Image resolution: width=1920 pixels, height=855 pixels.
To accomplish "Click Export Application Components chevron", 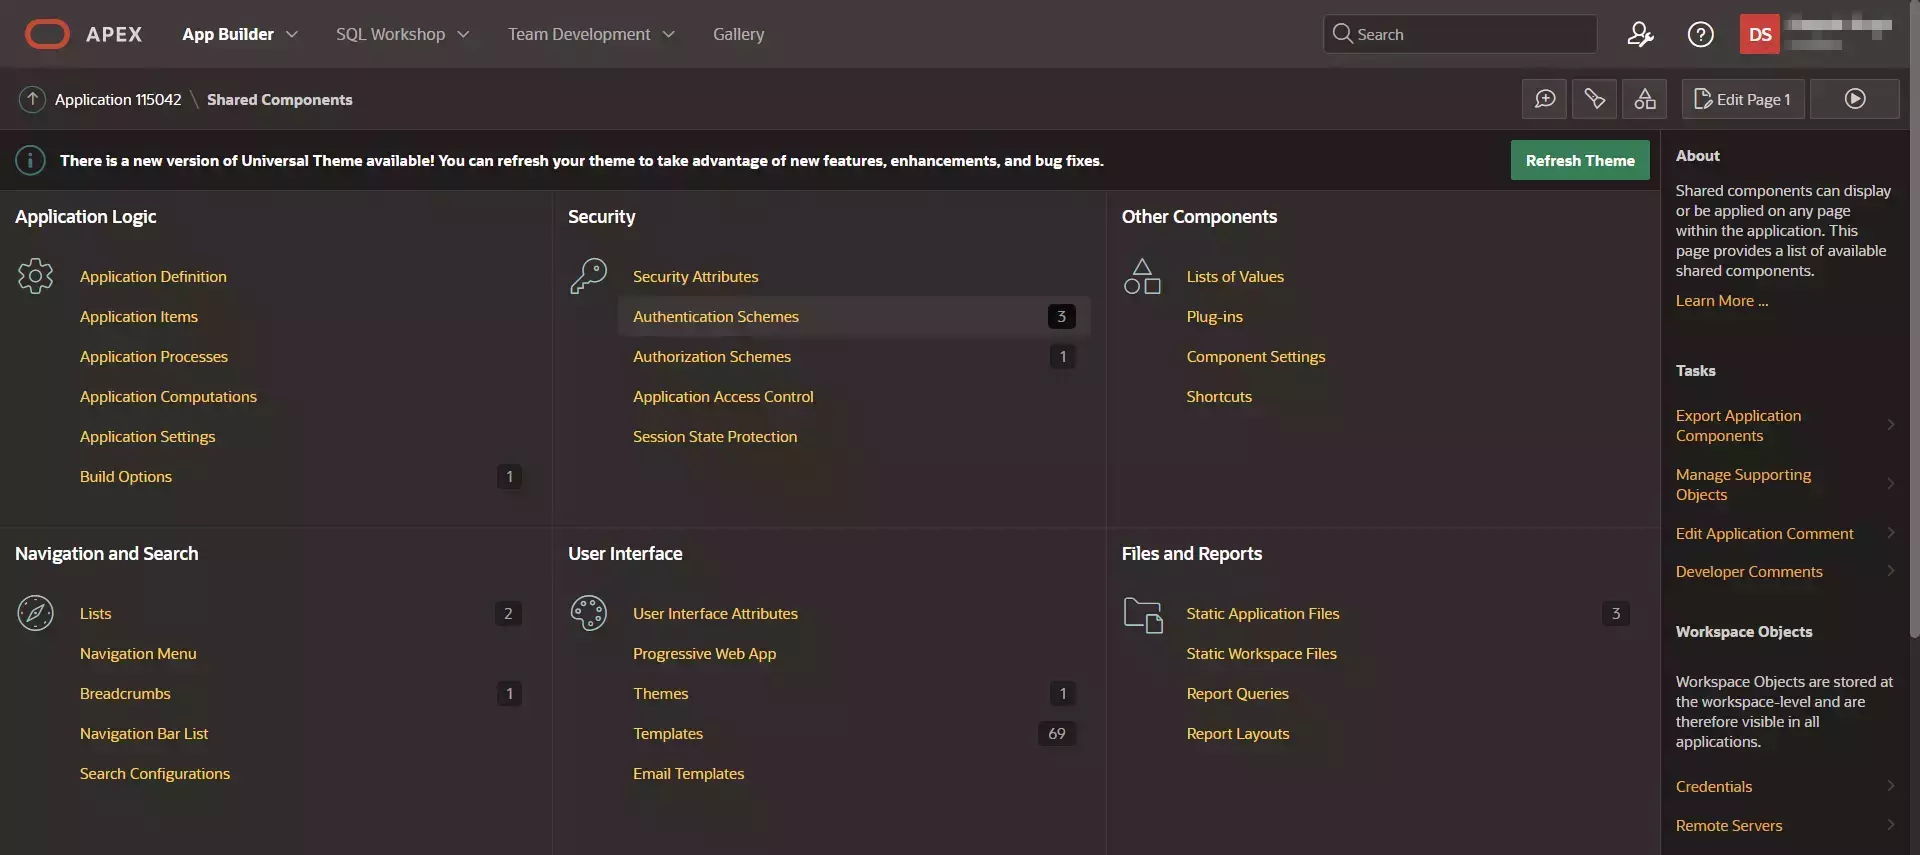I will (x=1890, y=425).
